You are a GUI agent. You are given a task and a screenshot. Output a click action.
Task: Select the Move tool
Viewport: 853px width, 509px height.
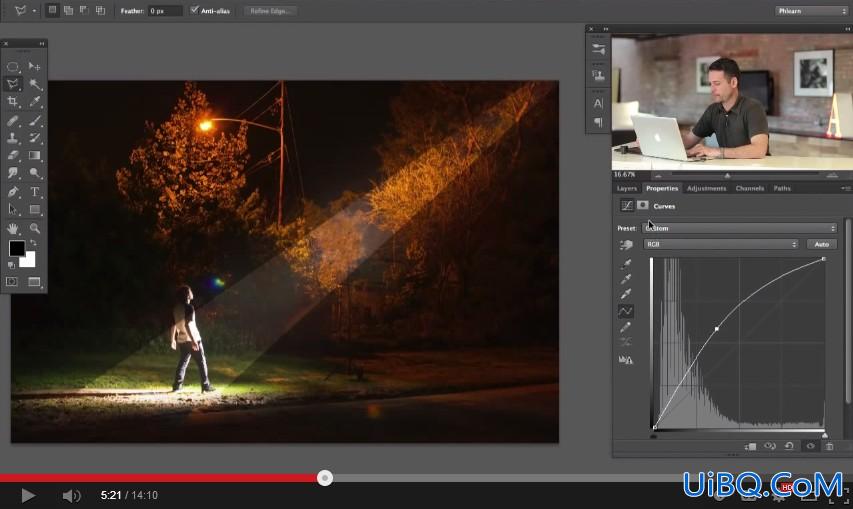tap(34, 66)
